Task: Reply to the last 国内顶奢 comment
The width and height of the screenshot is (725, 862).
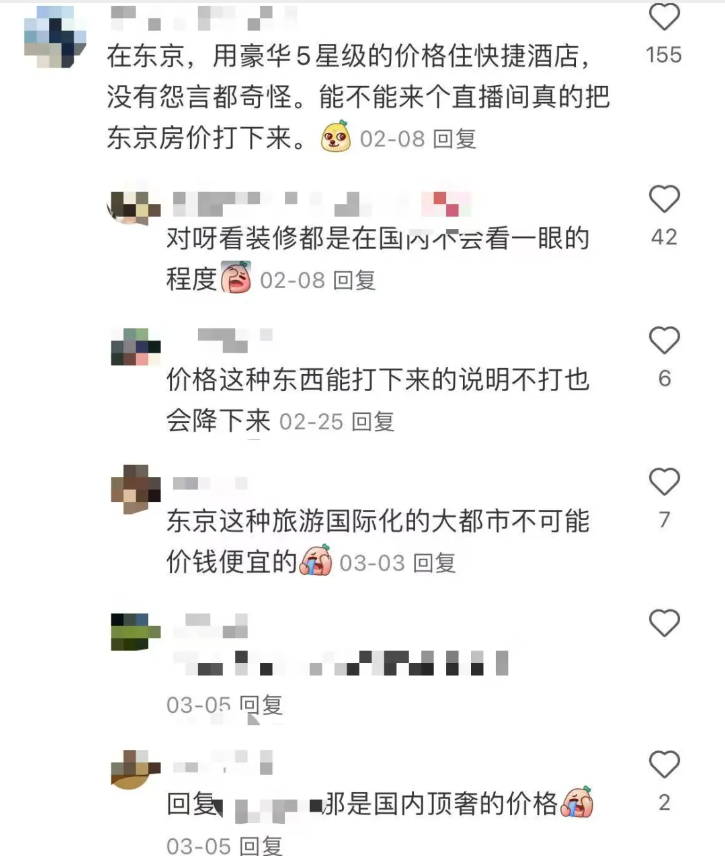Action: [x=261, y=846]
